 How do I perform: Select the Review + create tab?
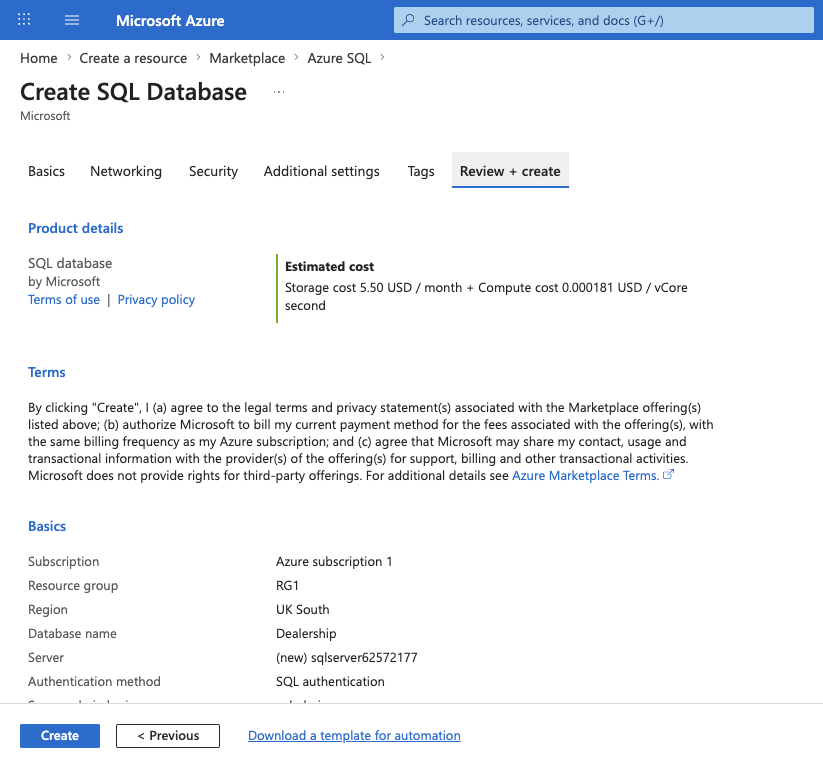[510, 171]
